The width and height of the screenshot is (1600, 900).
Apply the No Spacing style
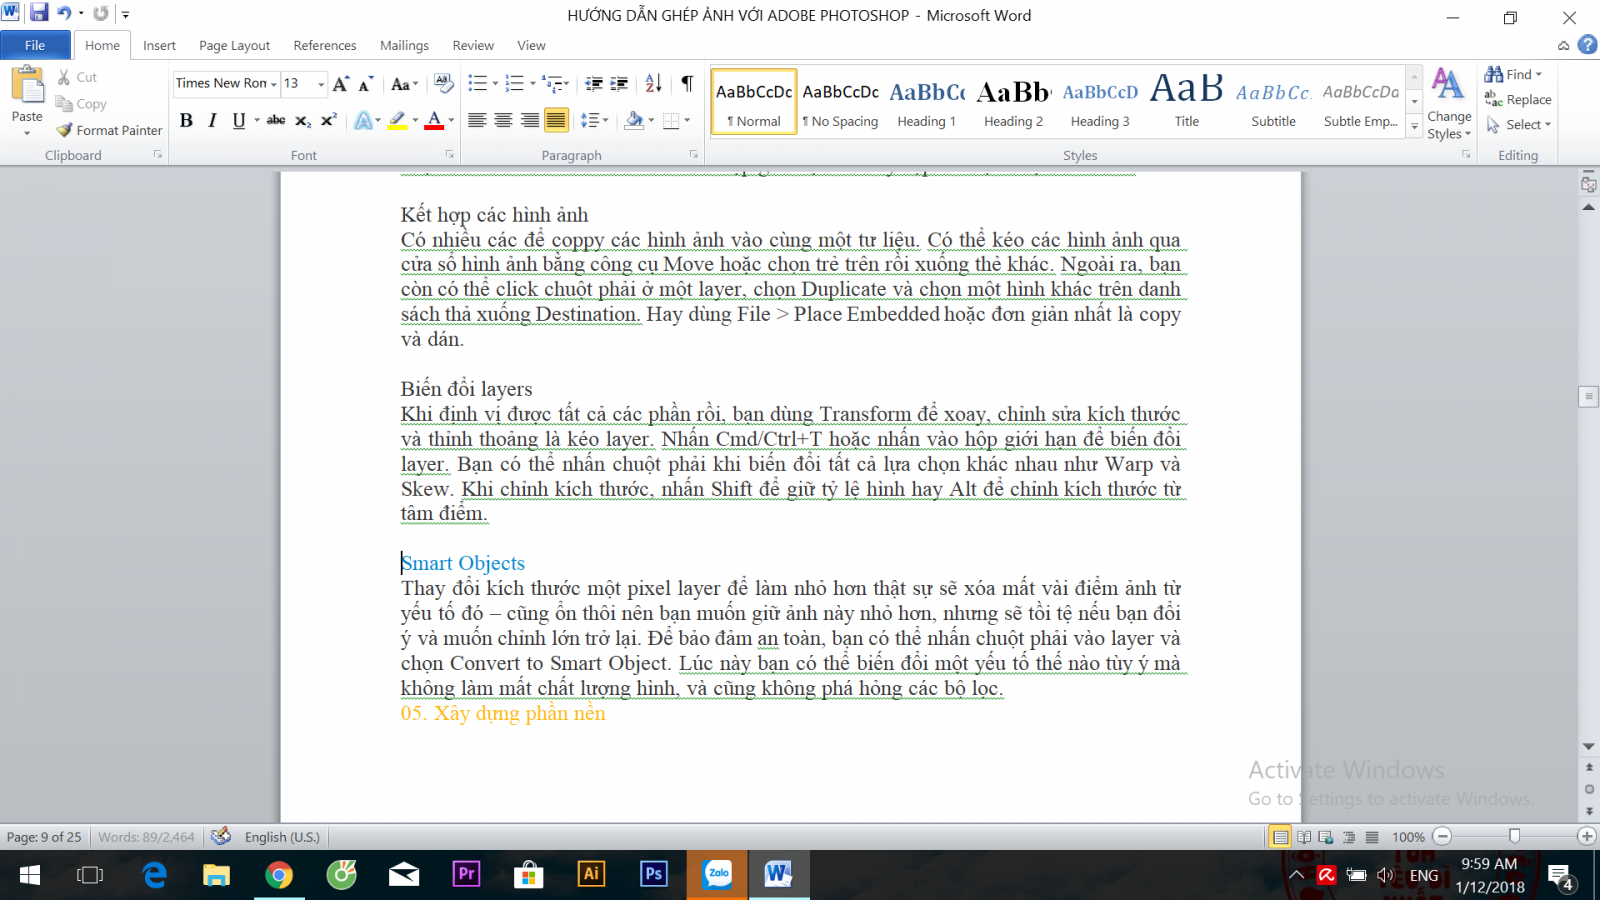coord(840,102)
